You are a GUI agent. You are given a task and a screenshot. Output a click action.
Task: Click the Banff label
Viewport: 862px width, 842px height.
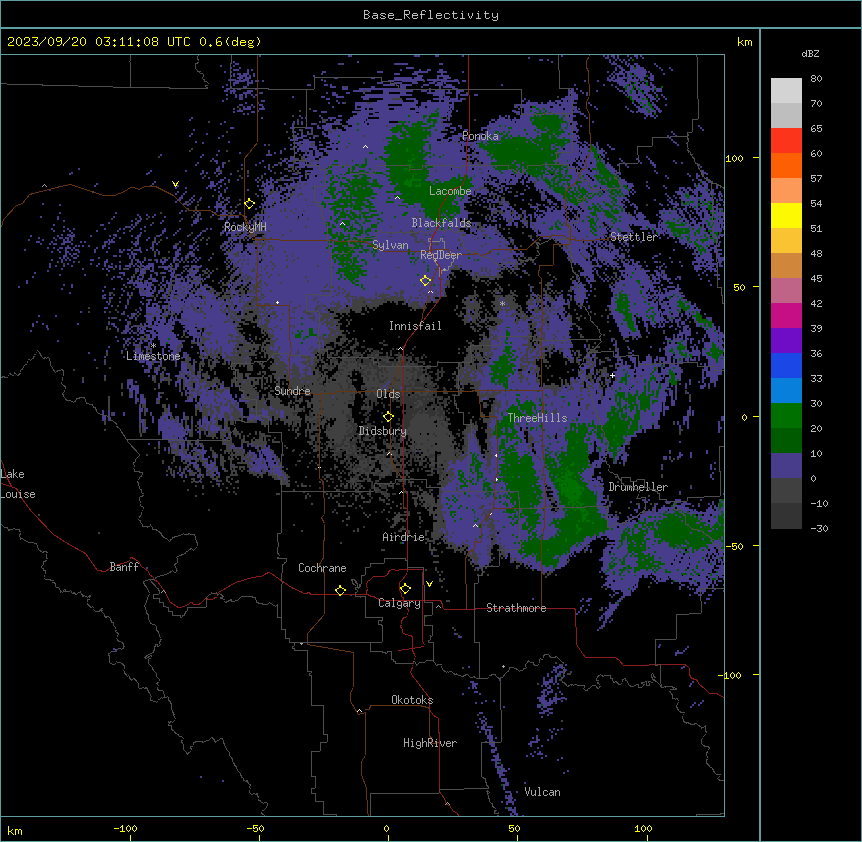click(x=124, y=567)
